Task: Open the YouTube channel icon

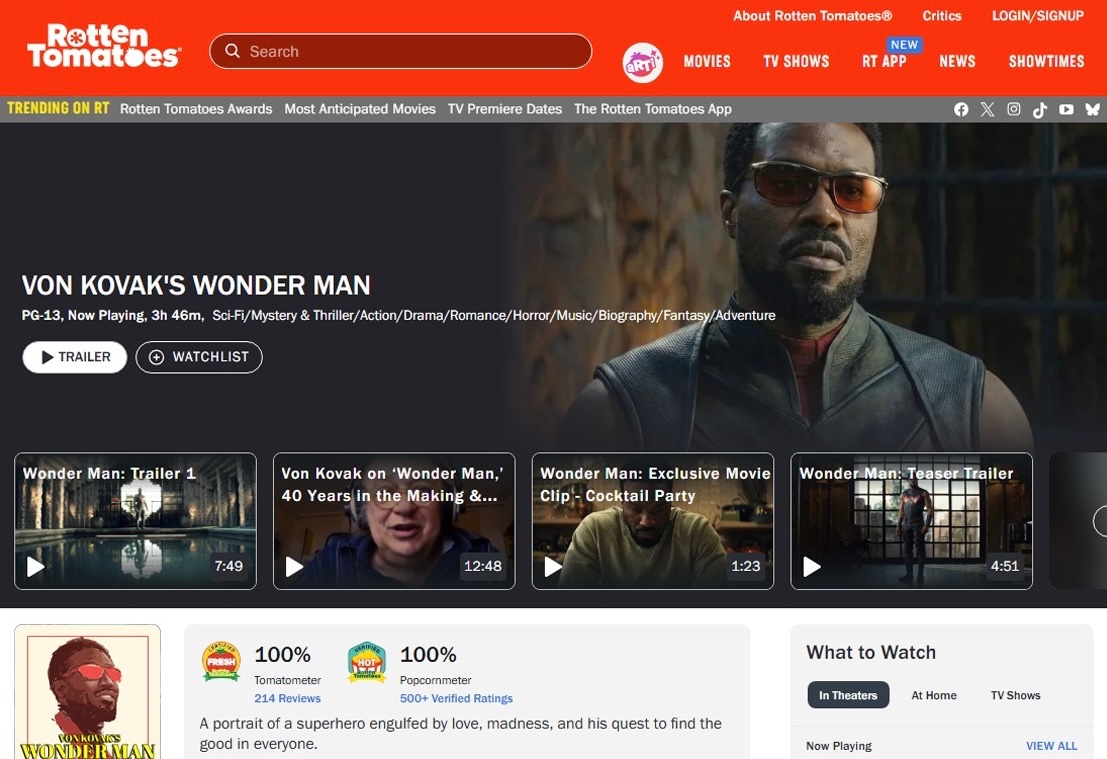Action: click(x=1066, y=109)
